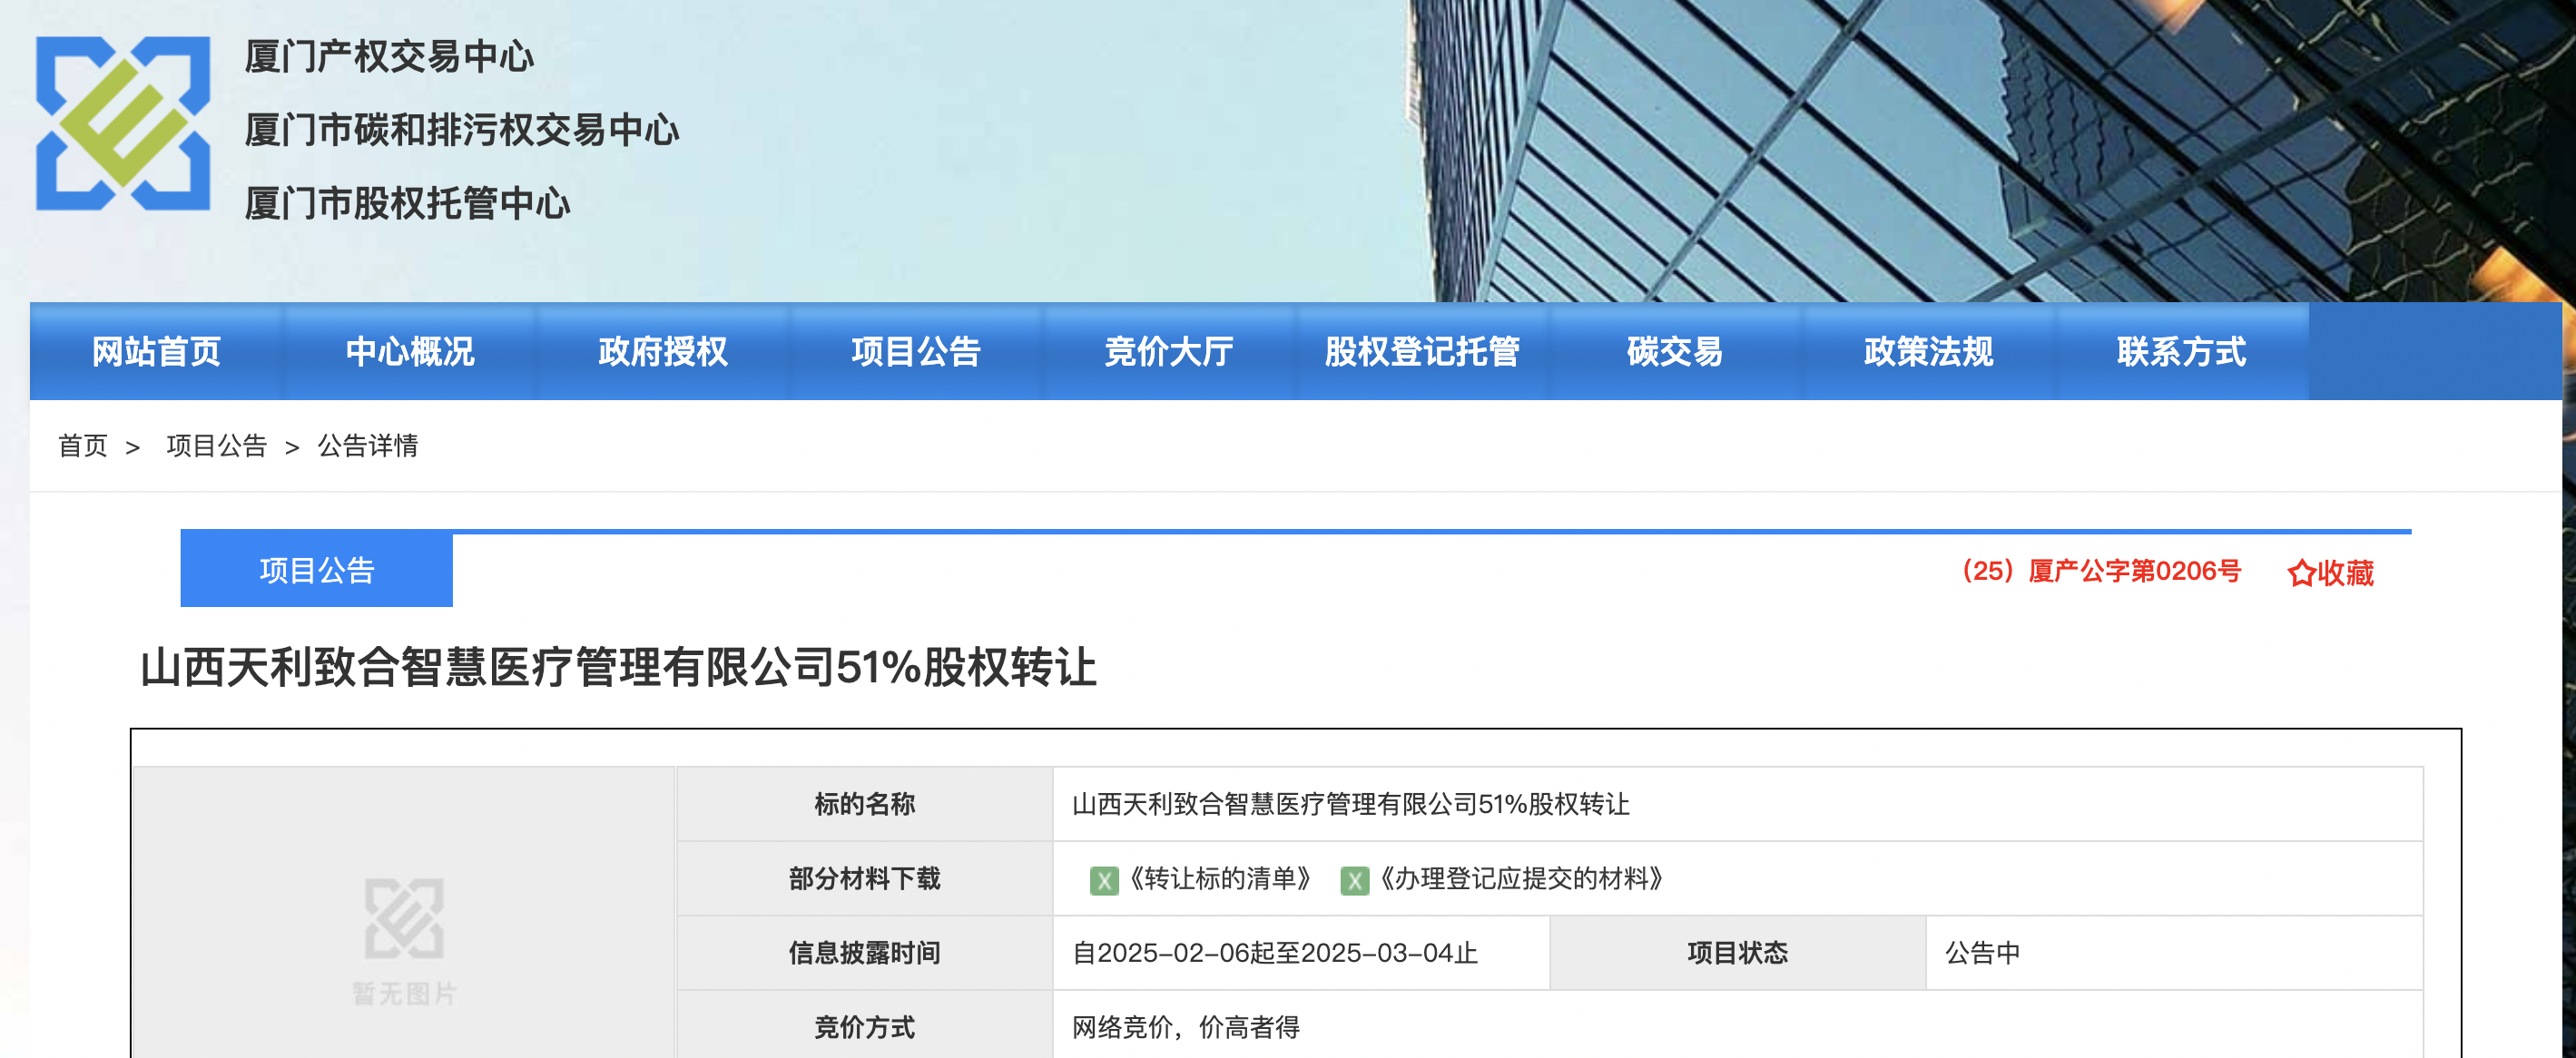This screenshot has width=2576, height=1058.
Task: Click the Xiamen Property Exchange logo
Action: pyautogui.click(x=123, y=123)
